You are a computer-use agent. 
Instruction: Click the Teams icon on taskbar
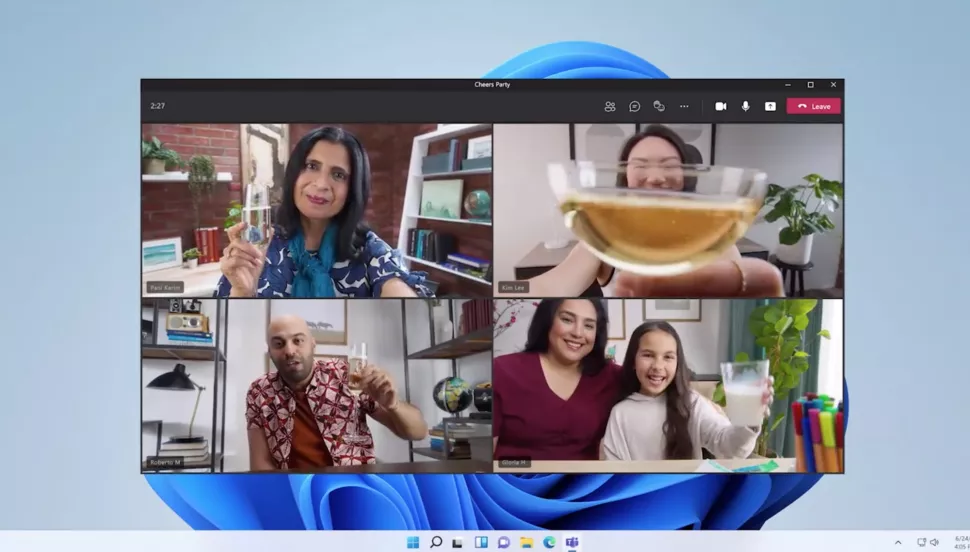click(x=572, y=542)
